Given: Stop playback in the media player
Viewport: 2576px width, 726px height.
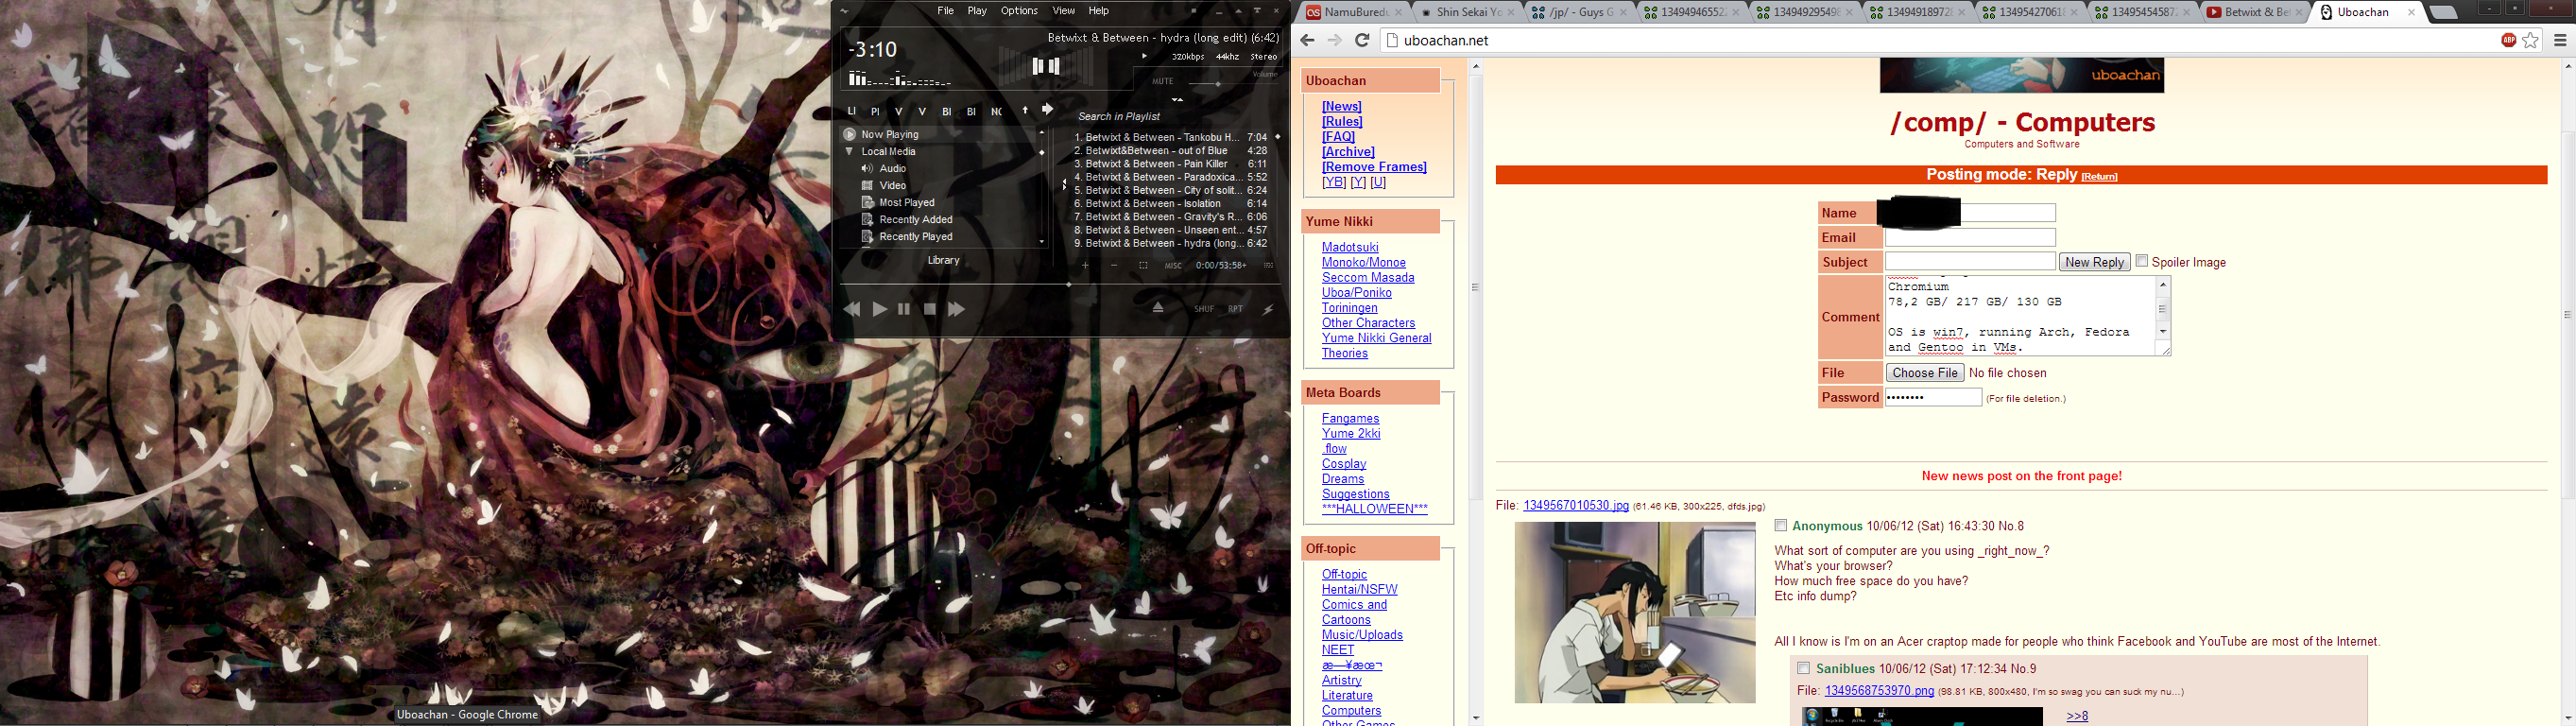Looking at the screenshot, I should point(930,310).
